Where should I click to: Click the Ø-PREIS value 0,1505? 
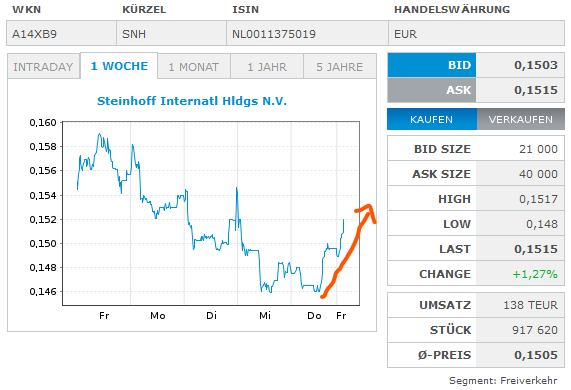tap(536, 355)
